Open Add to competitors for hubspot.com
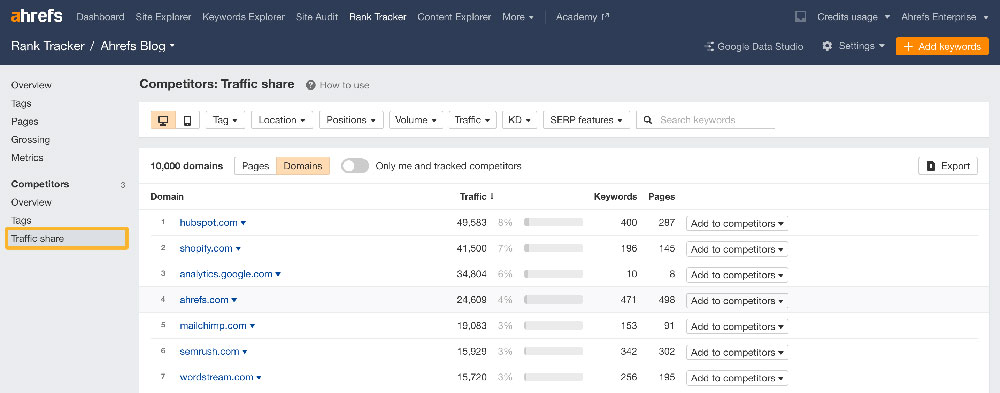Screen dimensions: 1000x393 click(737, 223)
